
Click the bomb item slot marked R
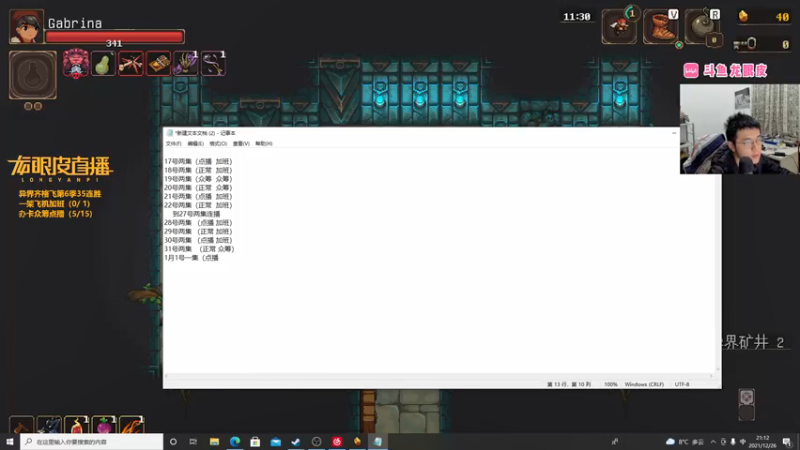pyautogui.click(x=702, y=26)
